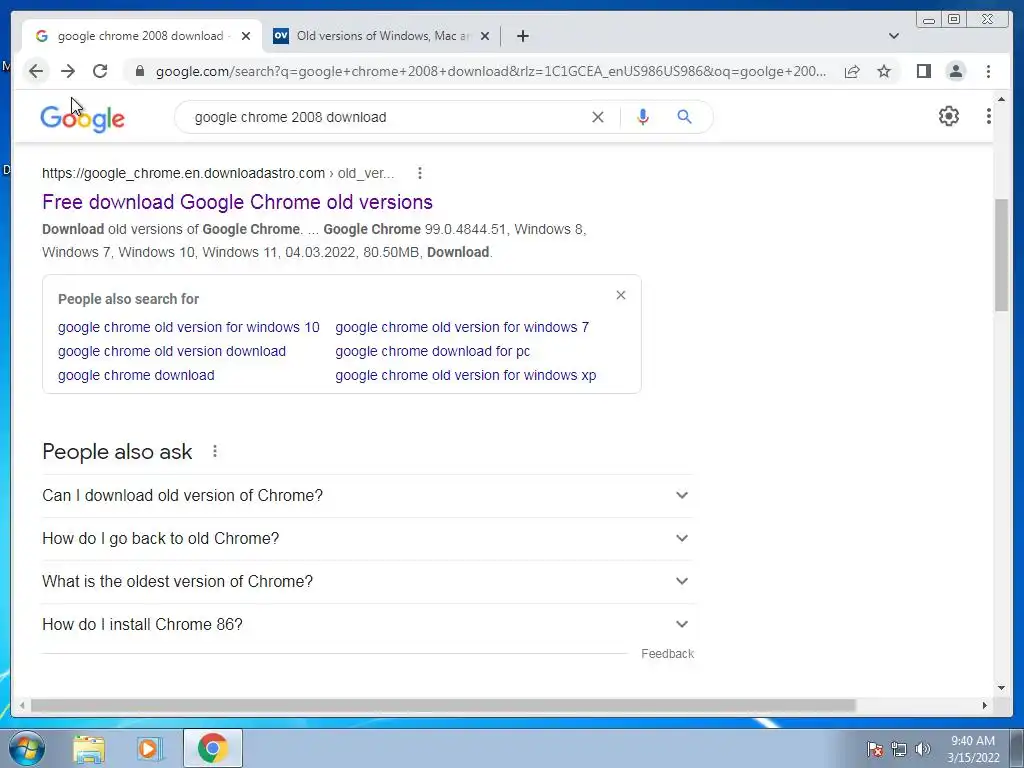
Task: Close the Old versions of Windows tab
Action: click(485, 36)
